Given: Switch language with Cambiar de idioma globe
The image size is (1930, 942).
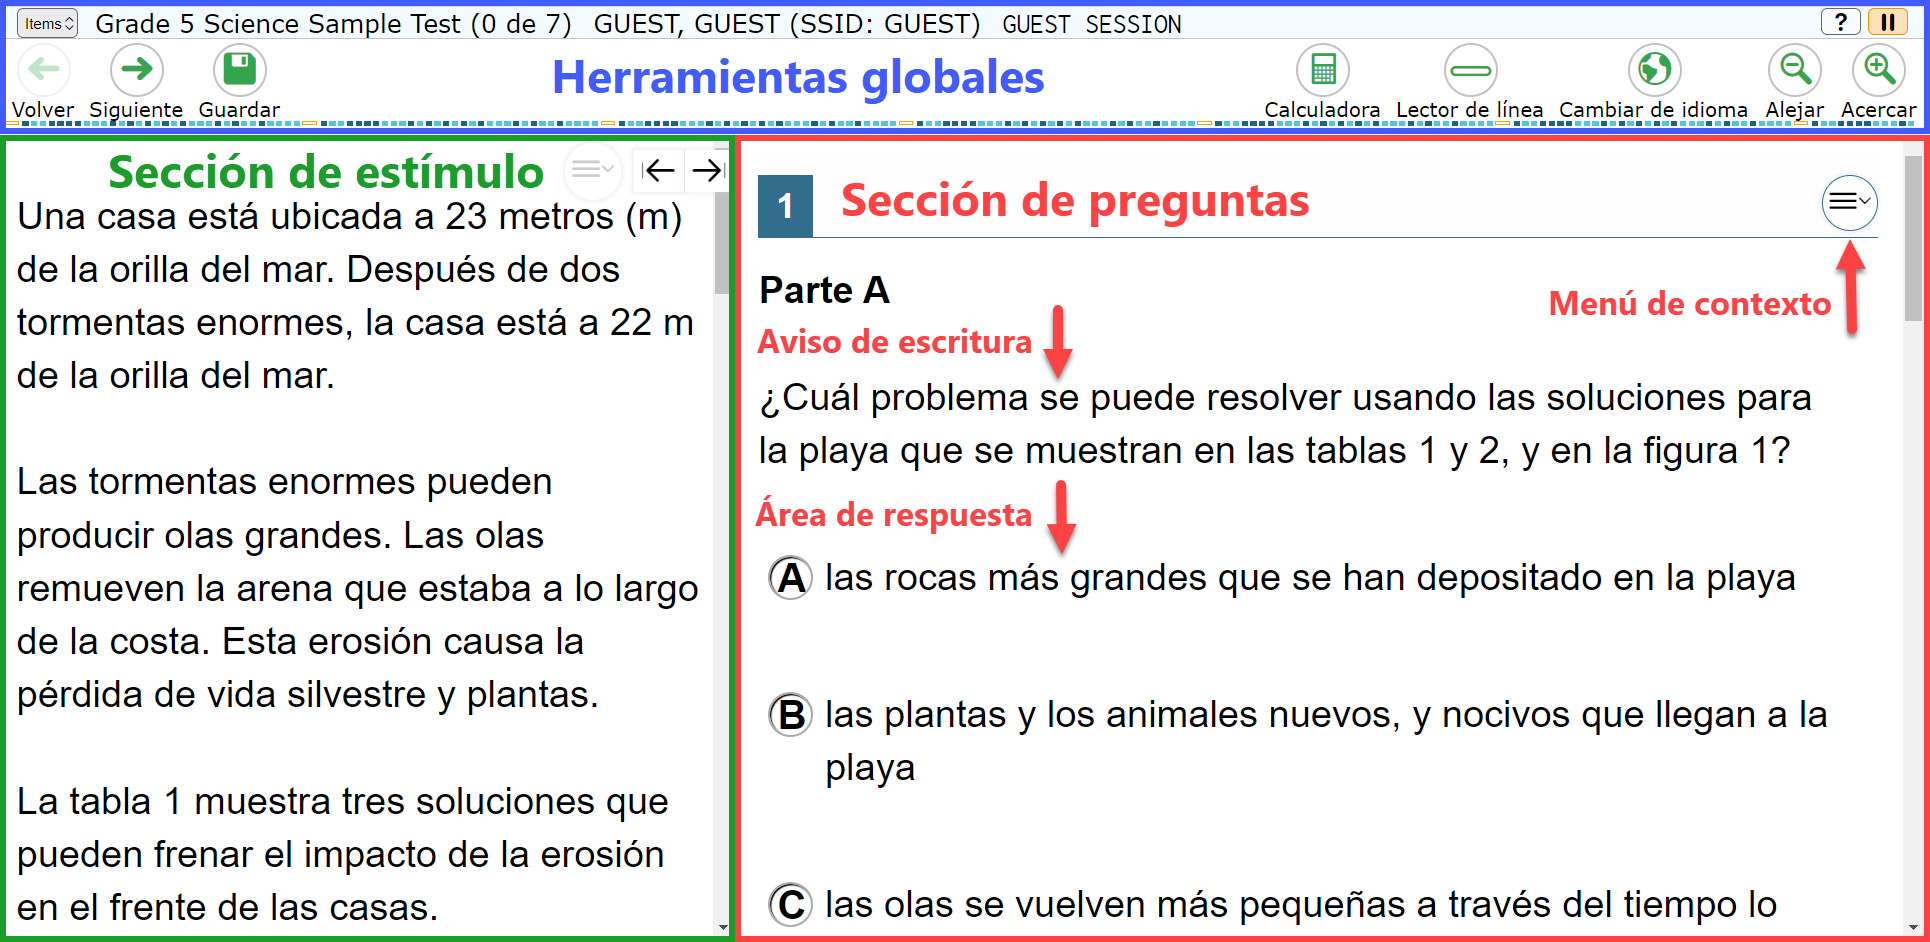Looking at the screenshot, I should click(x=1654, y=69).
